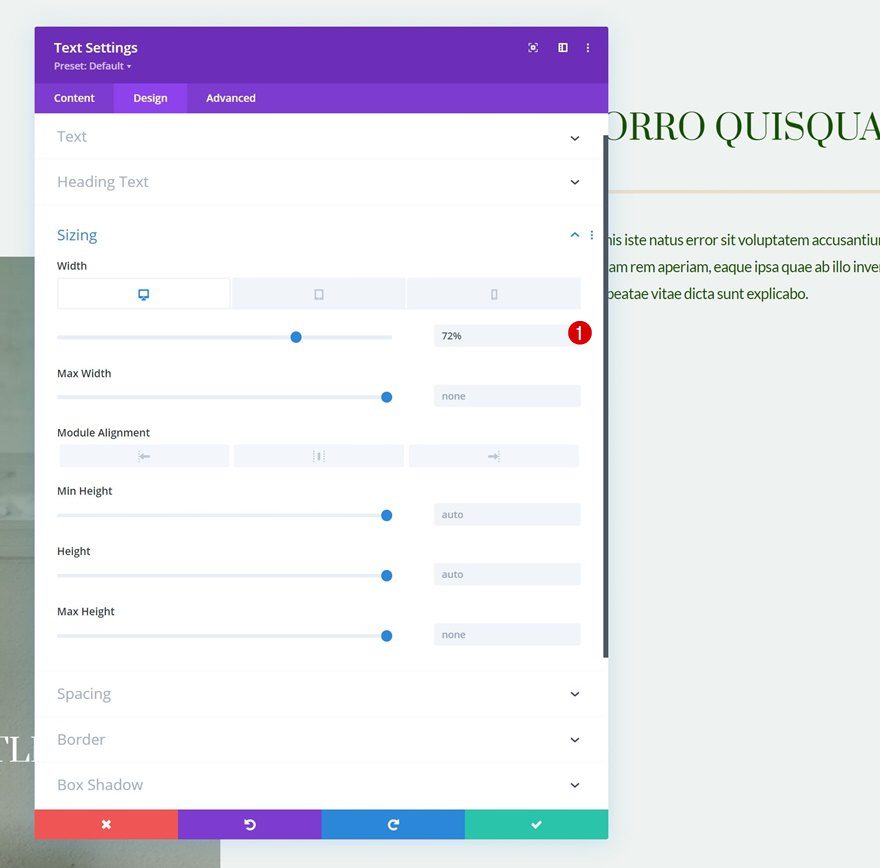
Task: Click the expand modal icon in the header
Action: (533, 47)
